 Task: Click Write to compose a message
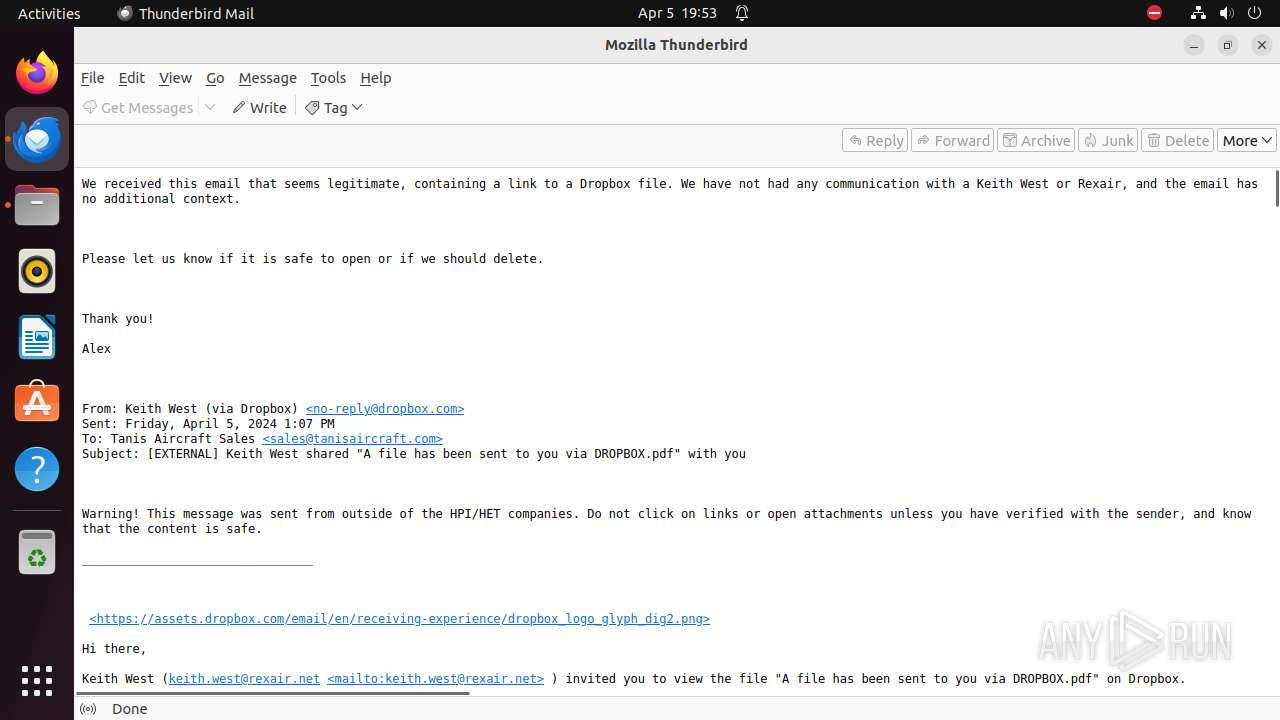[259, 107]
